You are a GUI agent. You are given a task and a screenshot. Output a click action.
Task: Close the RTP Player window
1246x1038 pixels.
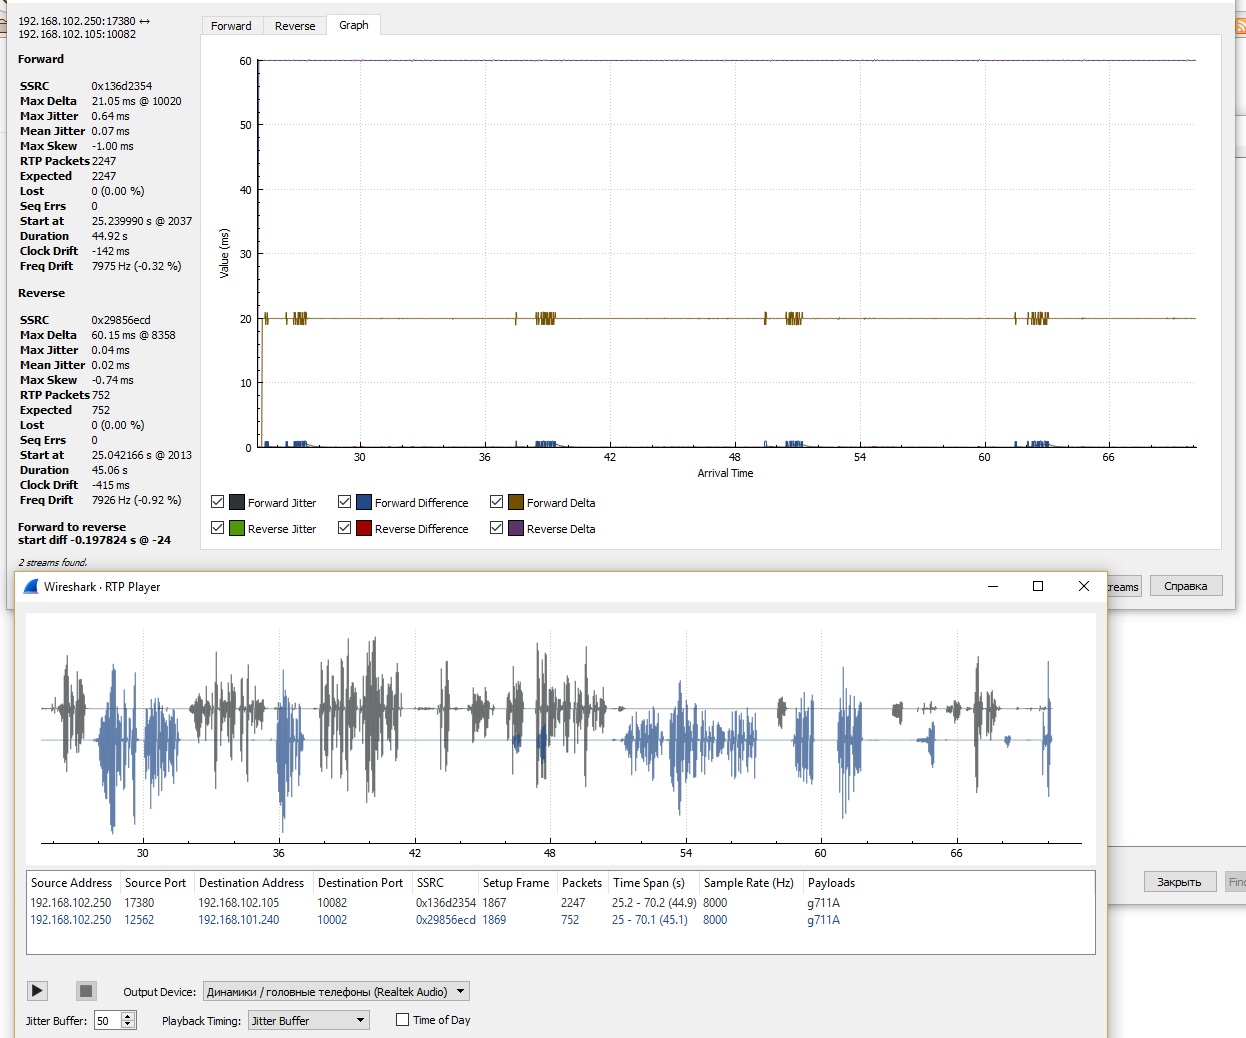(1083, 586)
